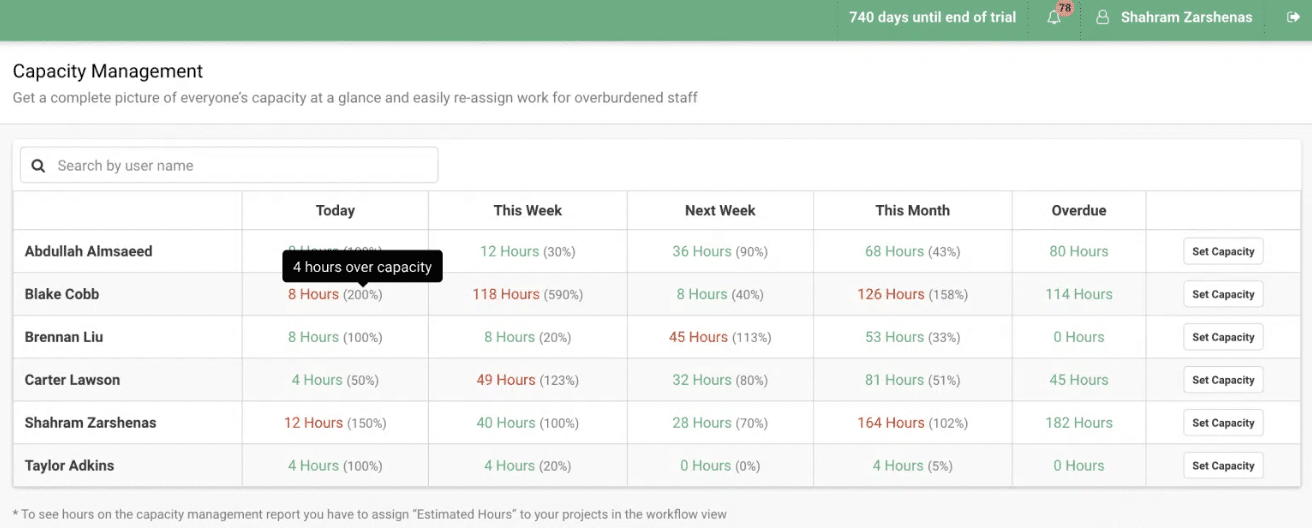Click the 740 days until end of trial notice
Image resolution: width=1312 pixels, height=528 pixels.
[x=932, y=17]
